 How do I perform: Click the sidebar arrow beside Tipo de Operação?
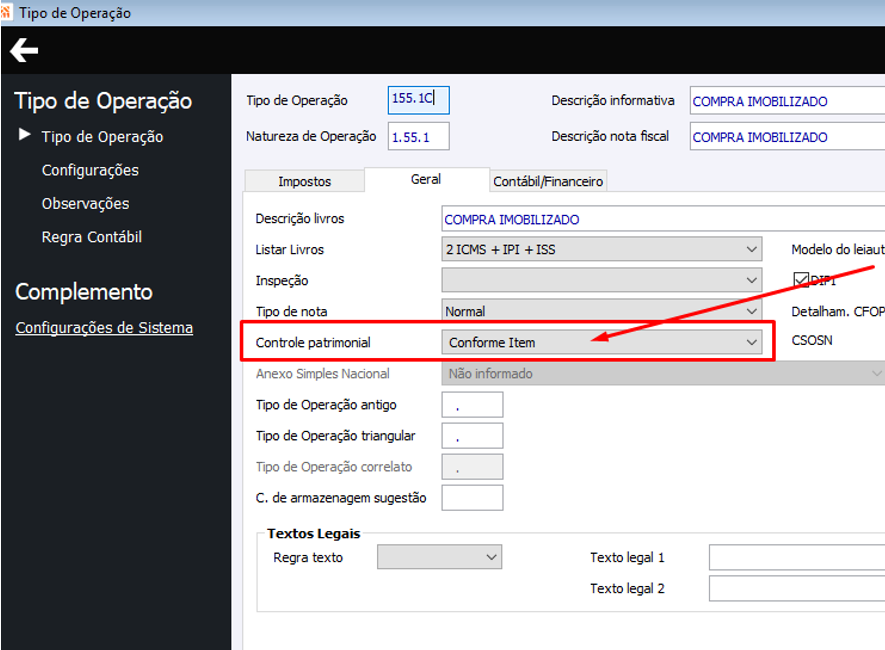tap(24, 134)
